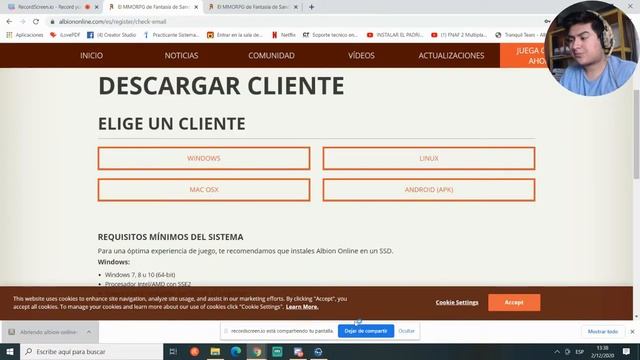Viewport: 640px width, 360px height.
Task: Open File Explorer from the taskbar
Action: tap(215, 351)
